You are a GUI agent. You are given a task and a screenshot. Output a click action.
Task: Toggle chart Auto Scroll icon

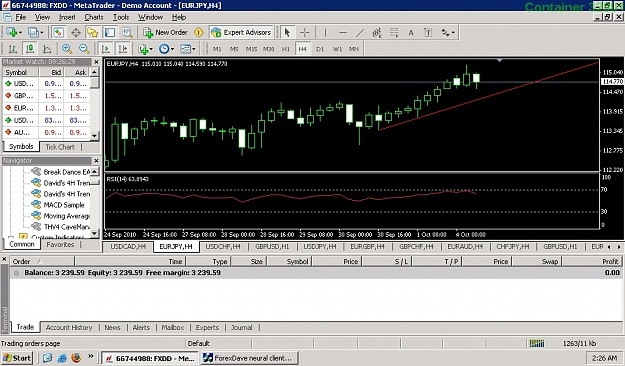pos(105,49)
